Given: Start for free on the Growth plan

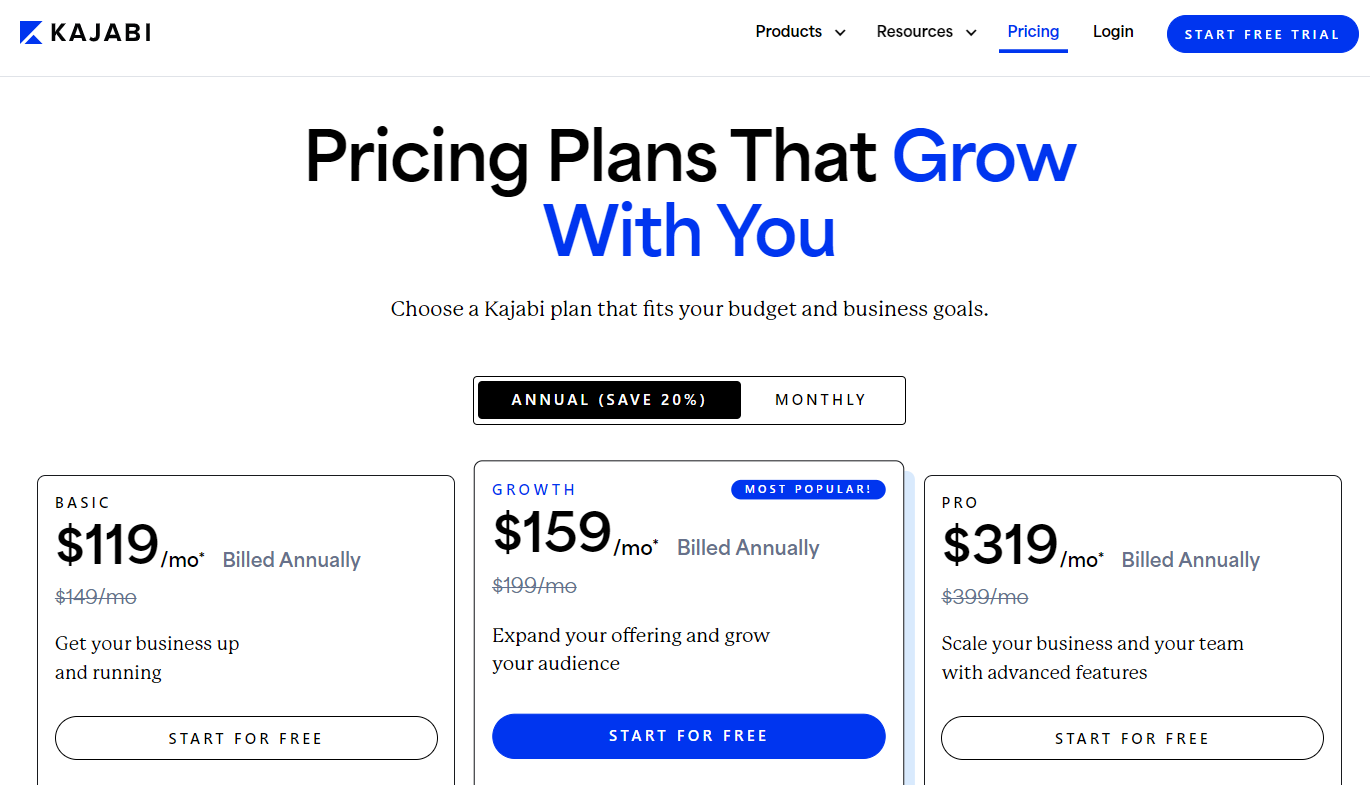Looking at the screenshot, I should (x=689, y=736).
